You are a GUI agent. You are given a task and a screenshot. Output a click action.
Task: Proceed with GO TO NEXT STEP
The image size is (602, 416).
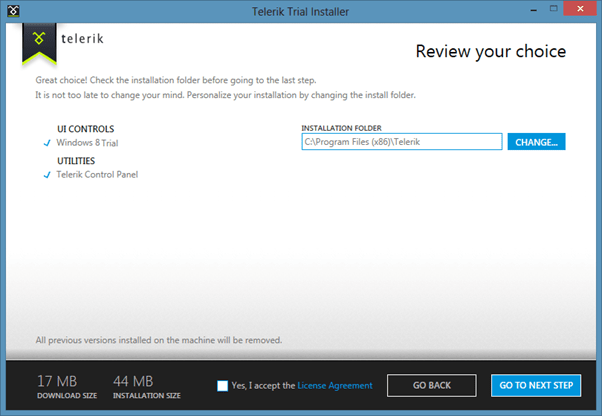coord(535,386)
